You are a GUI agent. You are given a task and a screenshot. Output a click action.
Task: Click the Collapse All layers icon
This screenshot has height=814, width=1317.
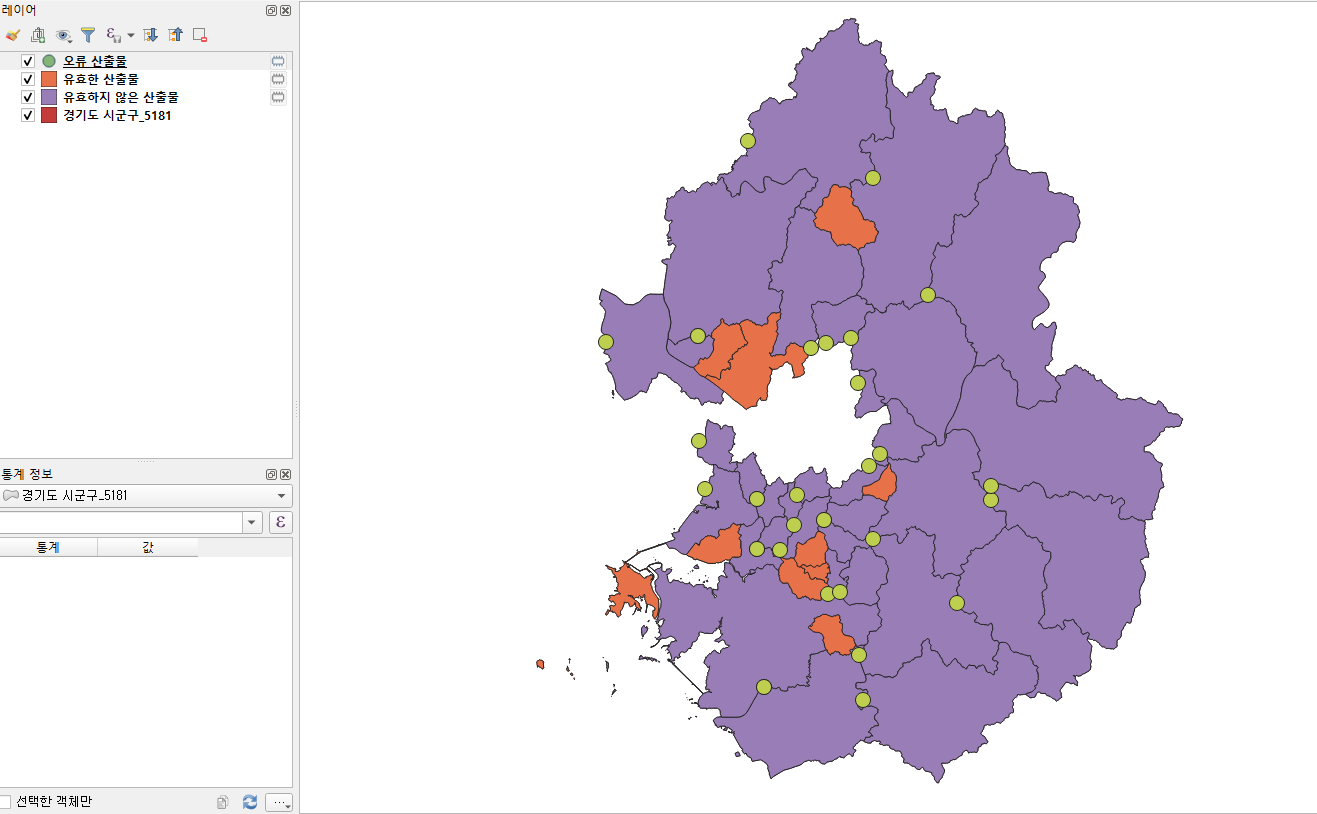pos(176,35)
